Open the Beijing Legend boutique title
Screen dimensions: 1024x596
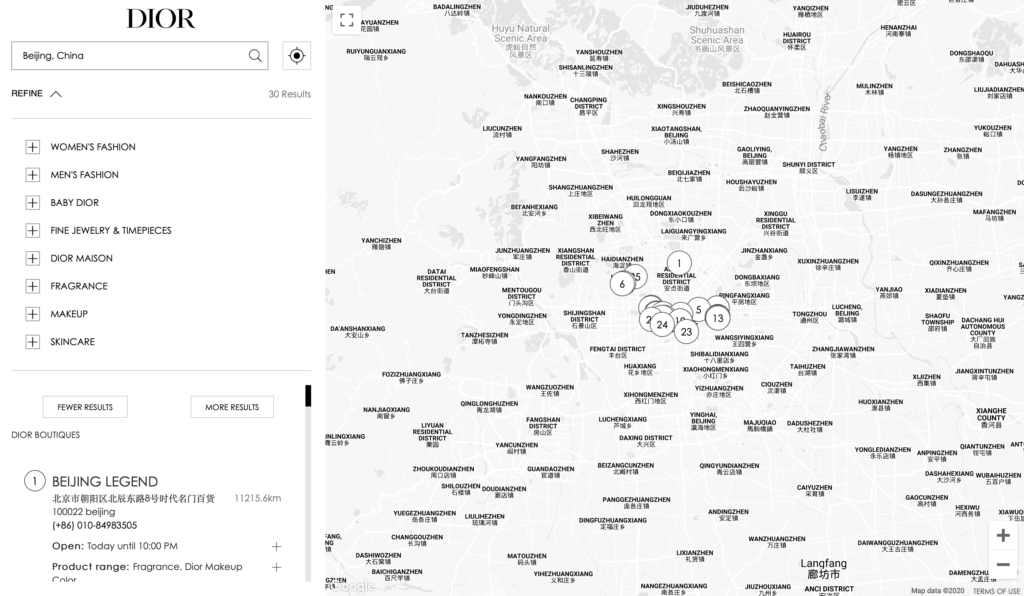click(x=104, y=482)
